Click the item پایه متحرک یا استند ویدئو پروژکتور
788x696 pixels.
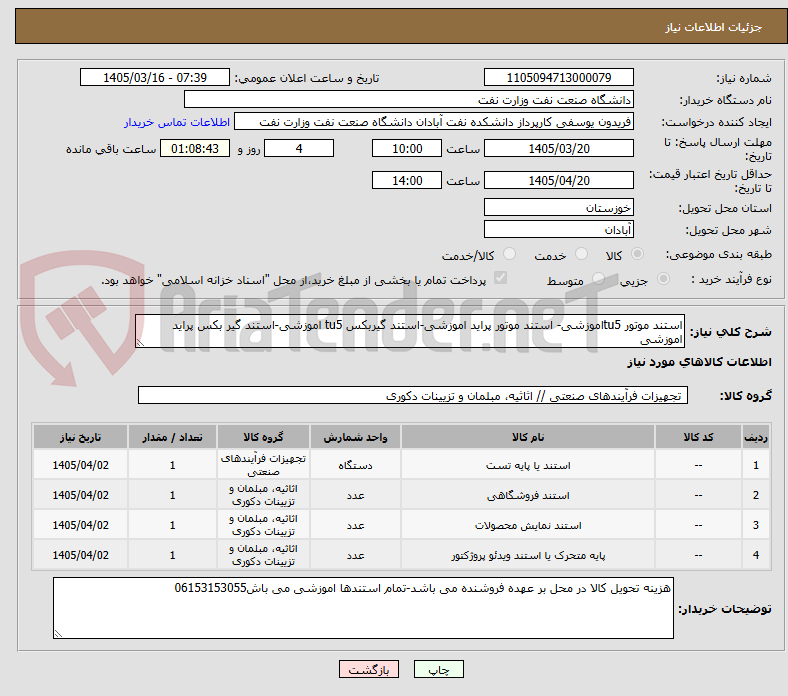click(528, 555)
